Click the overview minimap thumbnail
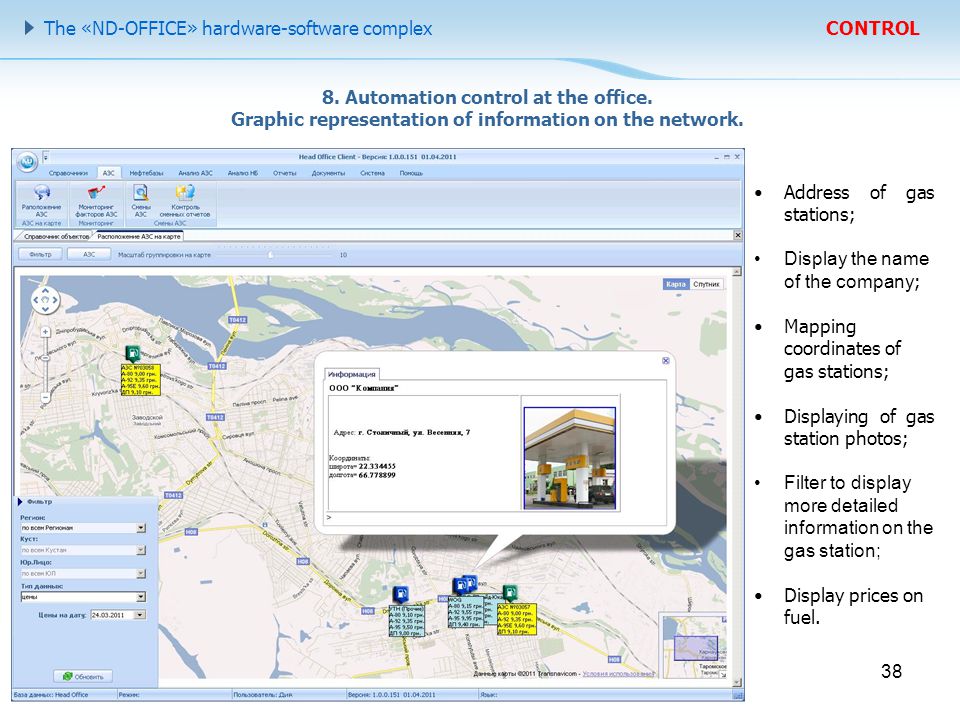The width and height of the screenshot is (960, 720). [692, 647]
